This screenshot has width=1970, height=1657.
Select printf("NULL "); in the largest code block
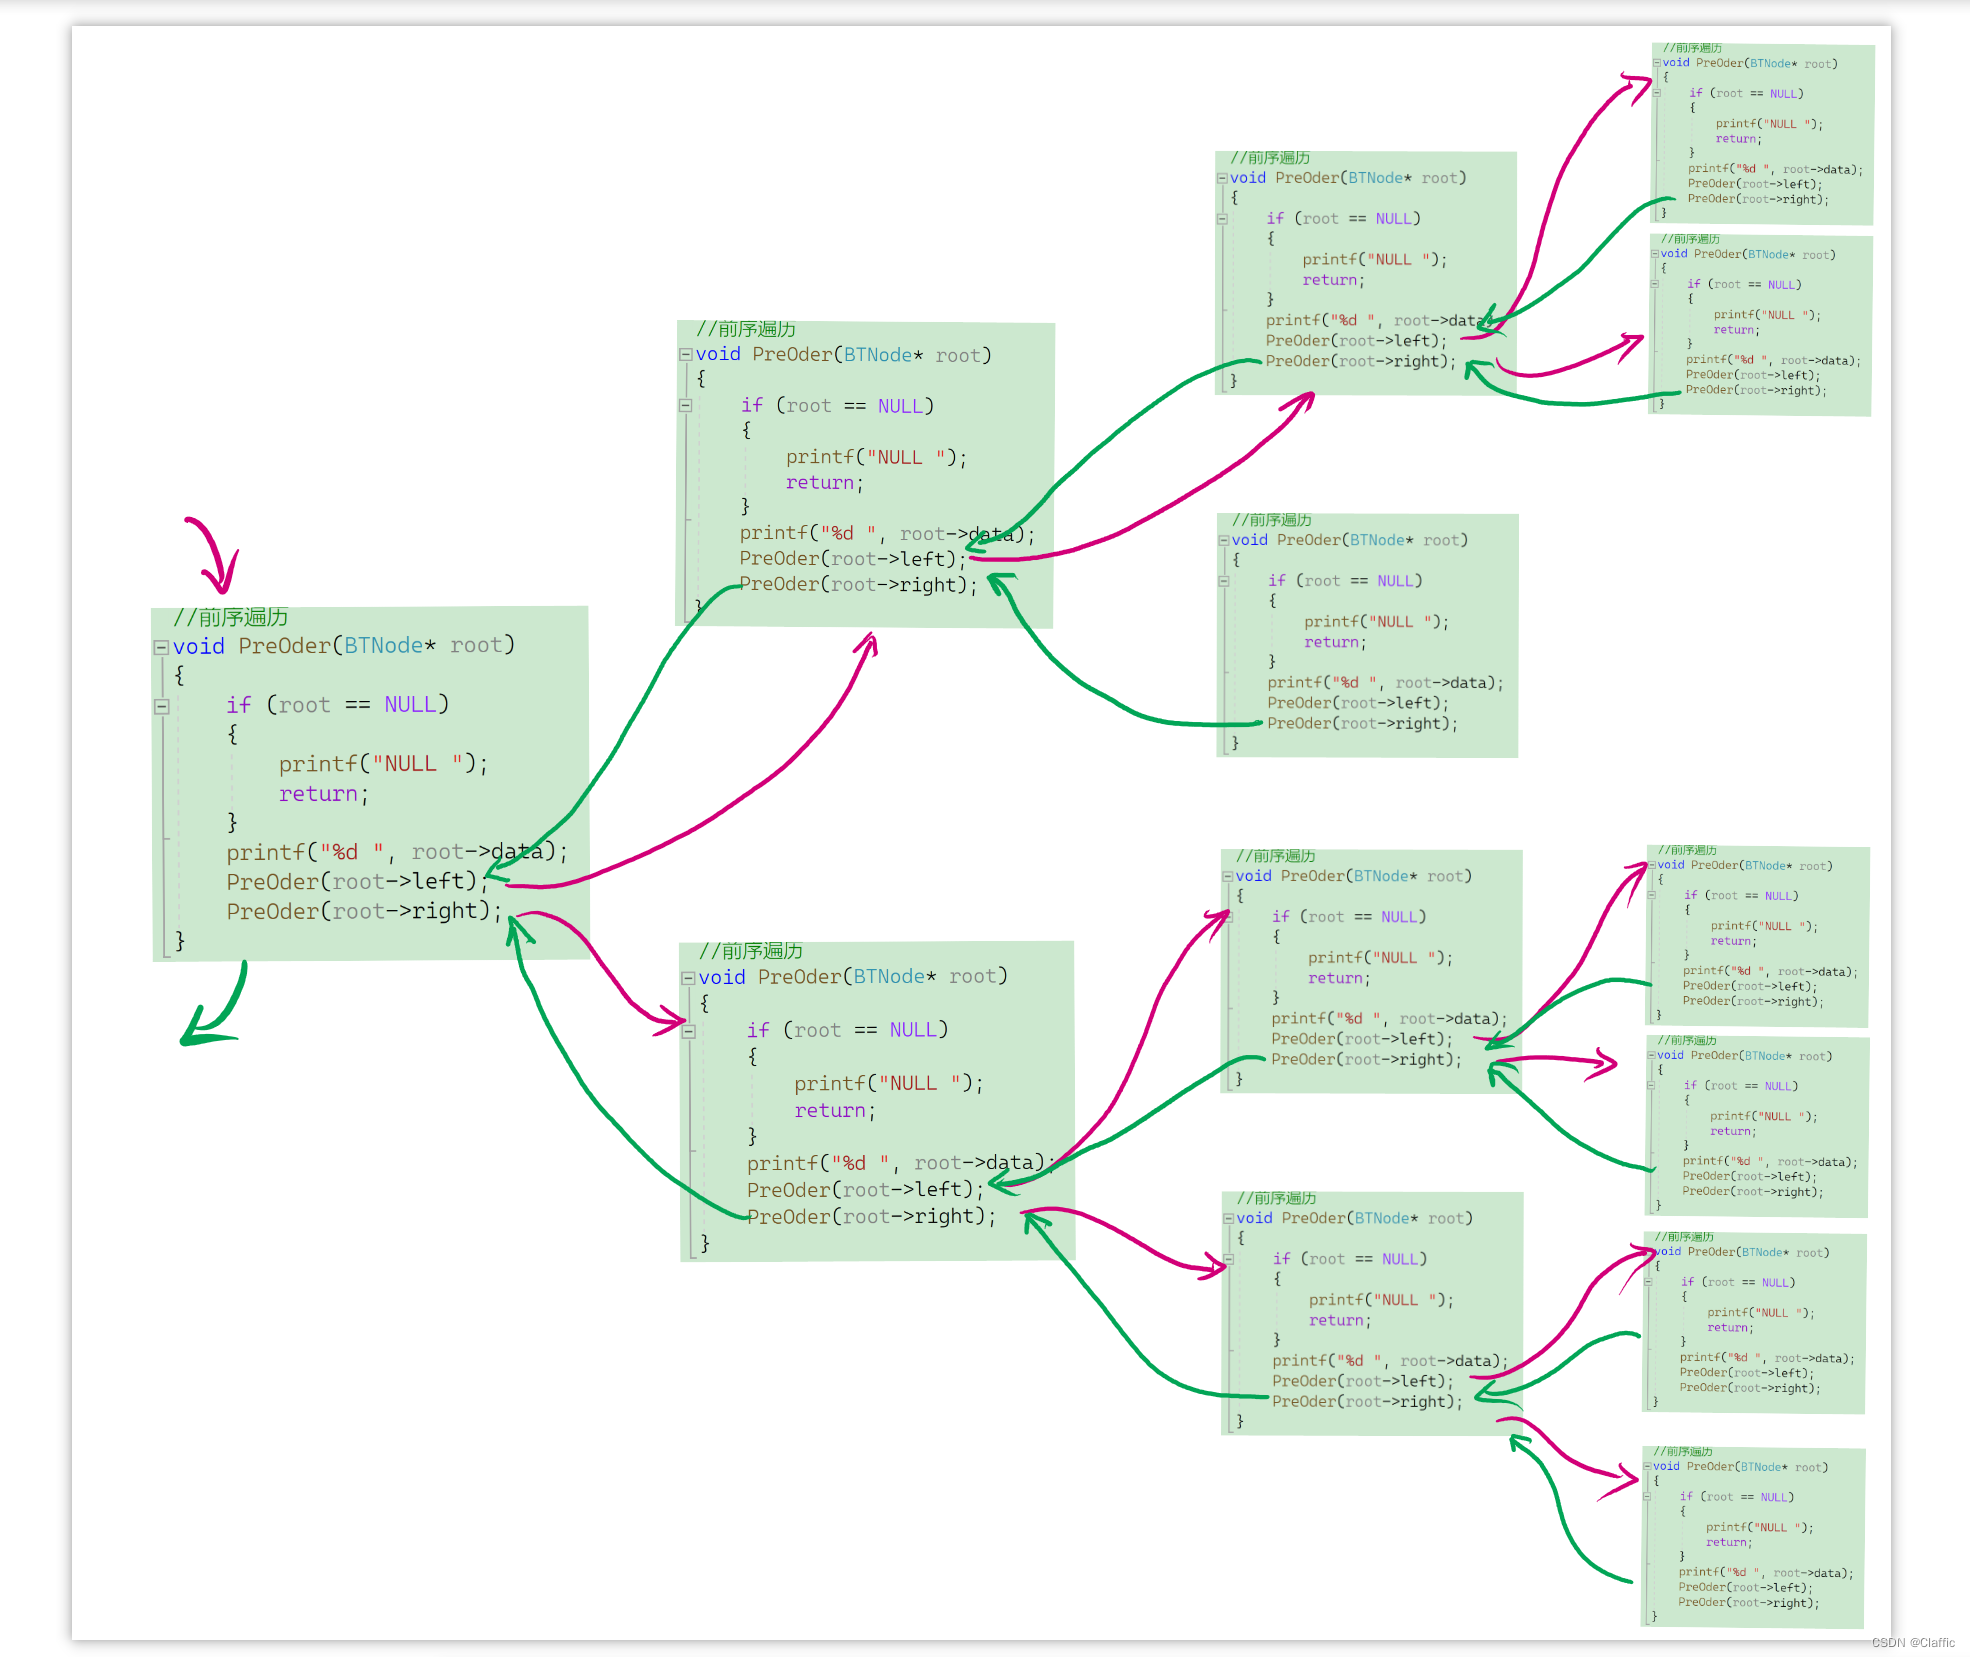pyautogui.click(x=383, y=764)
